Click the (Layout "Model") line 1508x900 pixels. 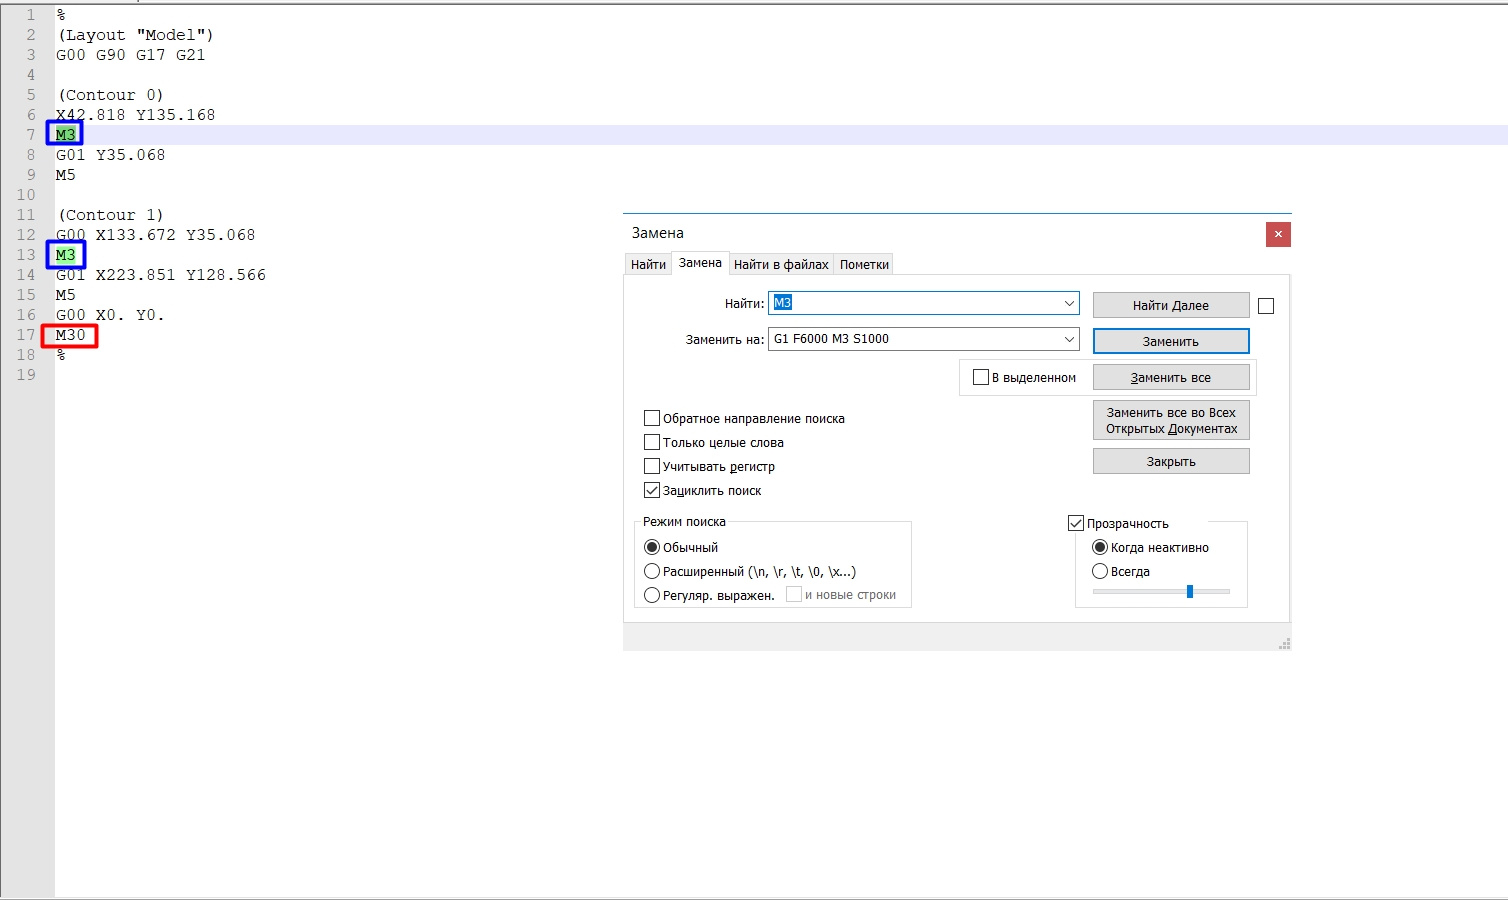pos(135,34)
